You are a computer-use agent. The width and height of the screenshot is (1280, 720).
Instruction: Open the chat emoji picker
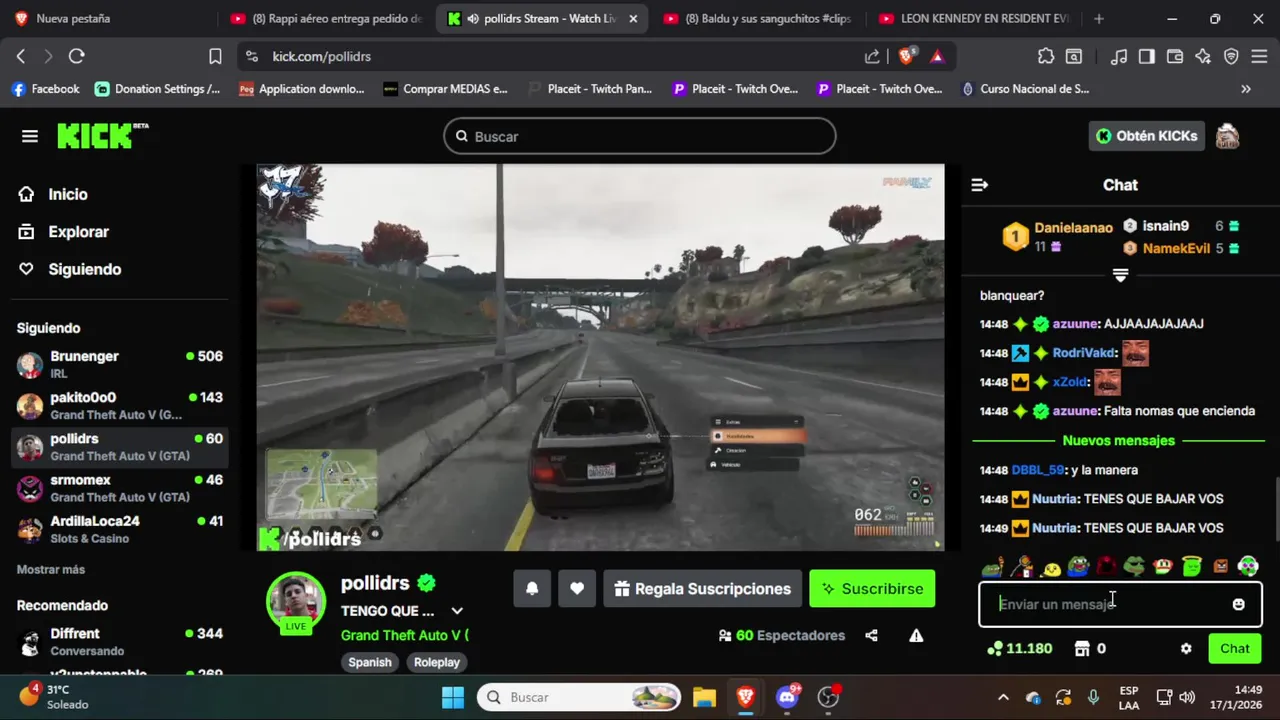pyautogui.click(x=1238, y=604)
